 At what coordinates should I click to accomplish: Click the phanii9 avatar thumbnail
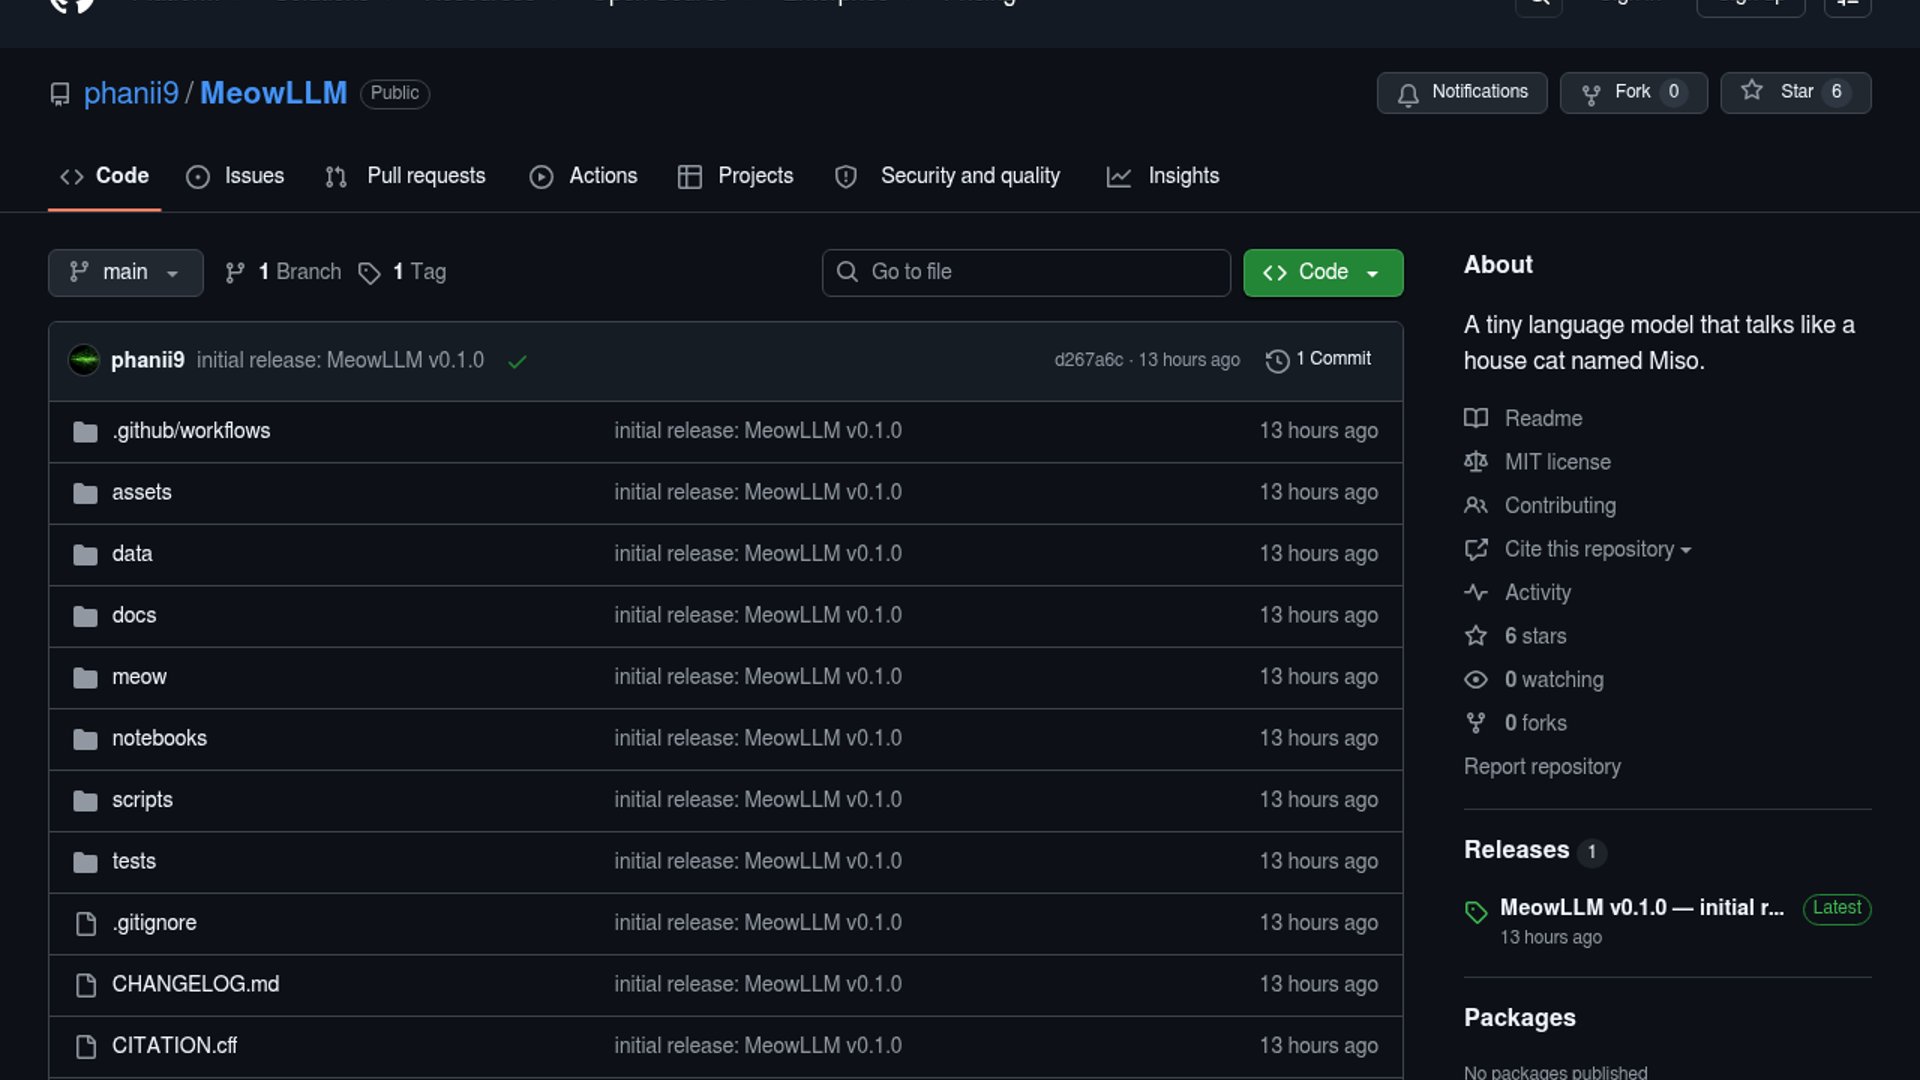coord(84,360)
